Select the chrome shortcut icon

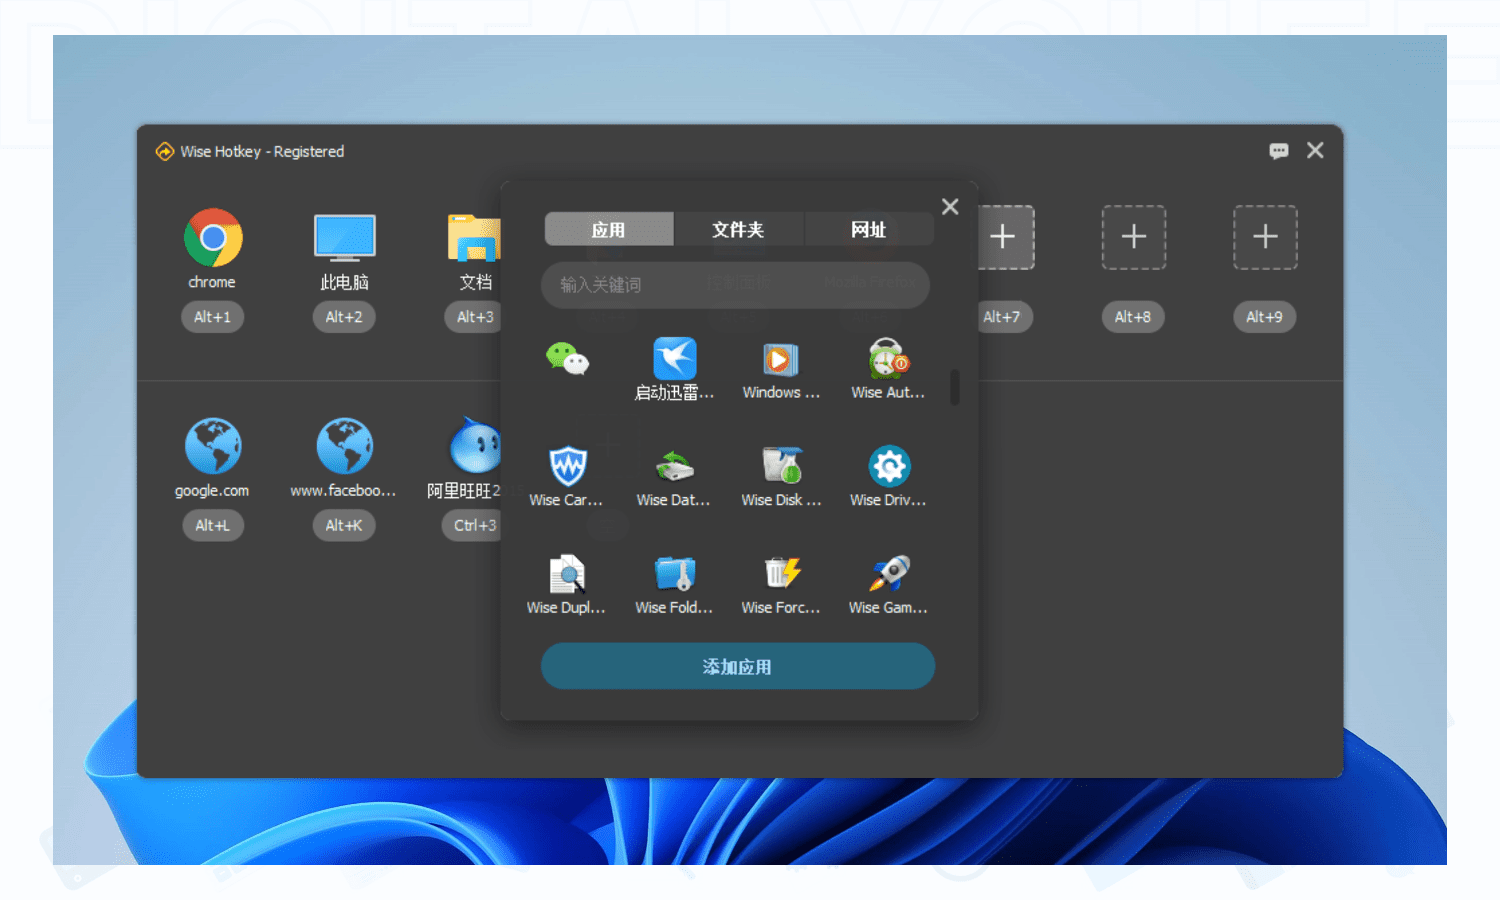[213, 238]
